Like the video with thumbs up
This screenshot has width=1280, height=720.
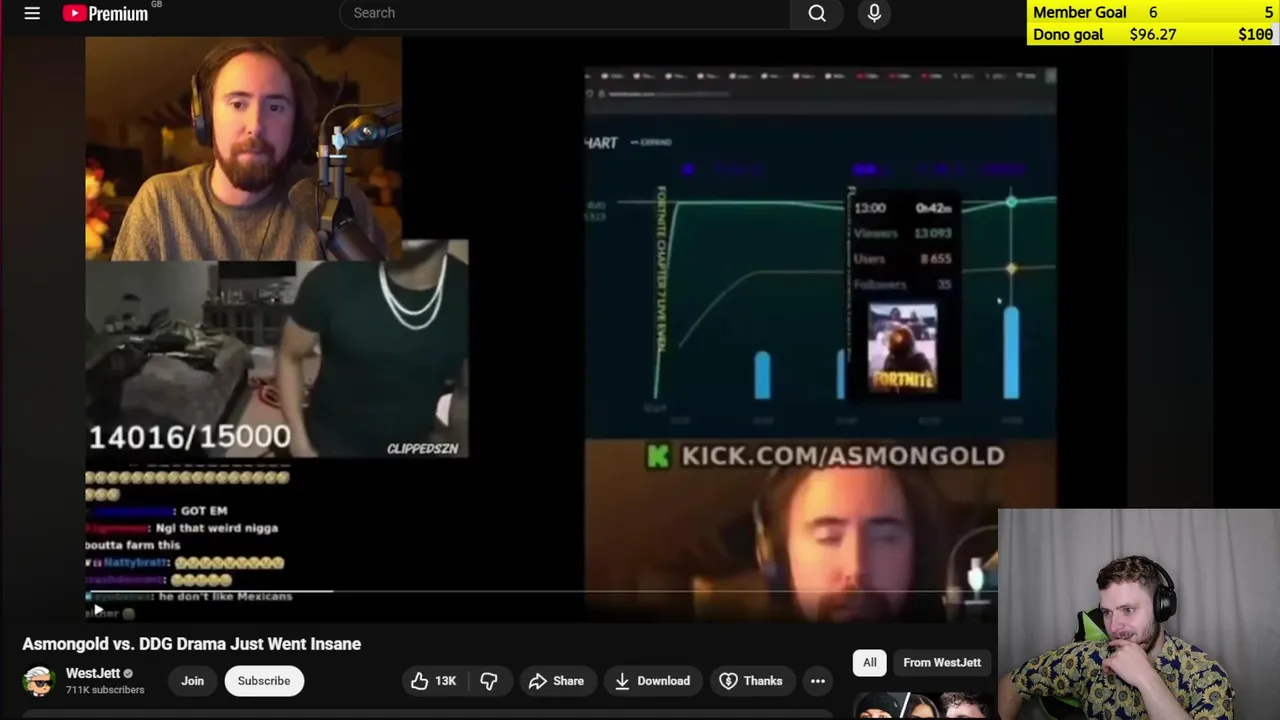tap(433, 681)
